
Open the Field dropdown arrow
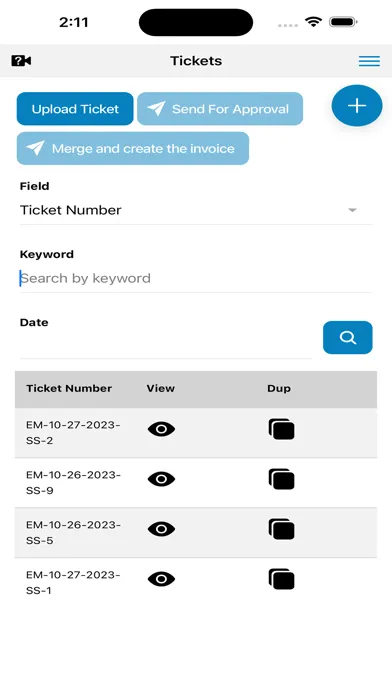click(x=352, y=210)
